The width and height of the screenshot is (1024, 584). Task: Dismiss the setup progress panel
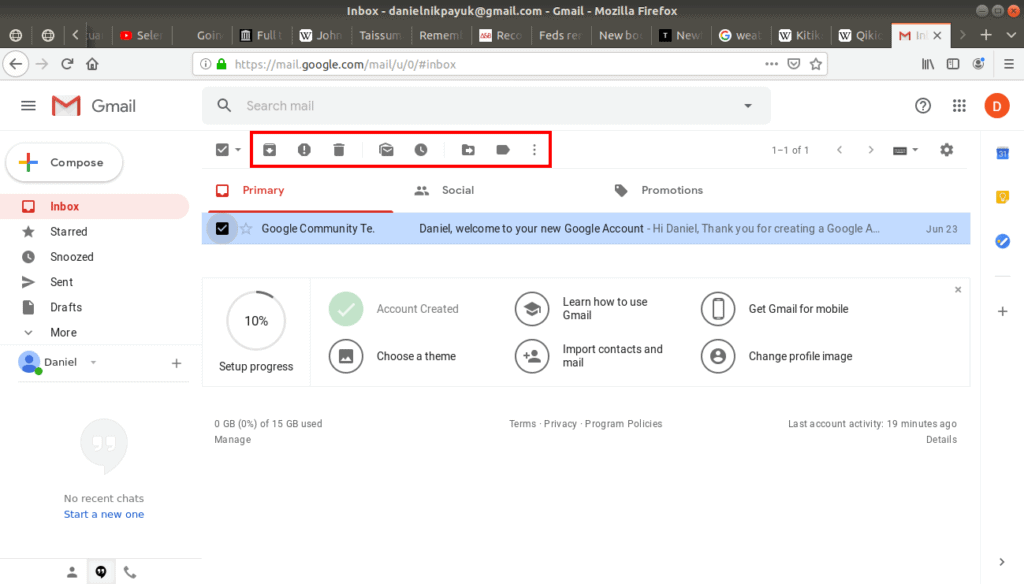pyautogui.click(x=958, y=289)
